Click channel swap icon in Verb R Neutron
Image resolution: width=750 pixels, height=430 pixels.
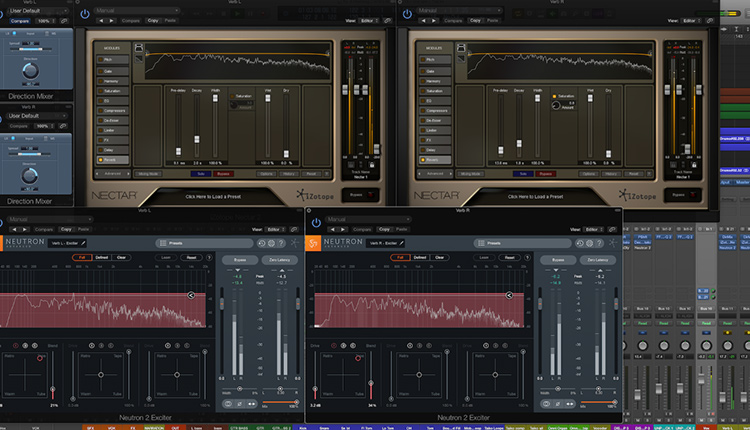pos(569,404)
